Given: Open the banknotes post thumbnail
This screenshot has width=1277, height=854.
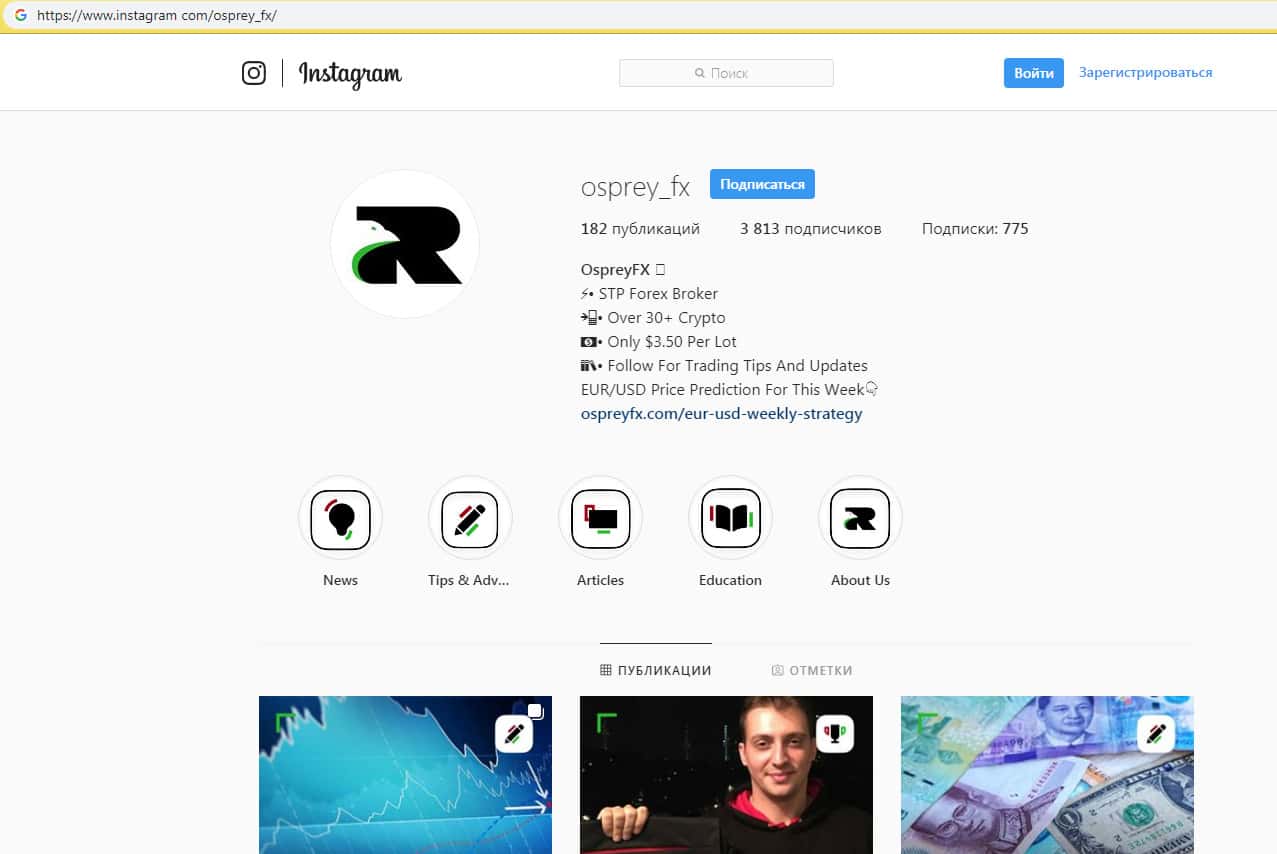Looking at the screenshot, I should 1047,775.
